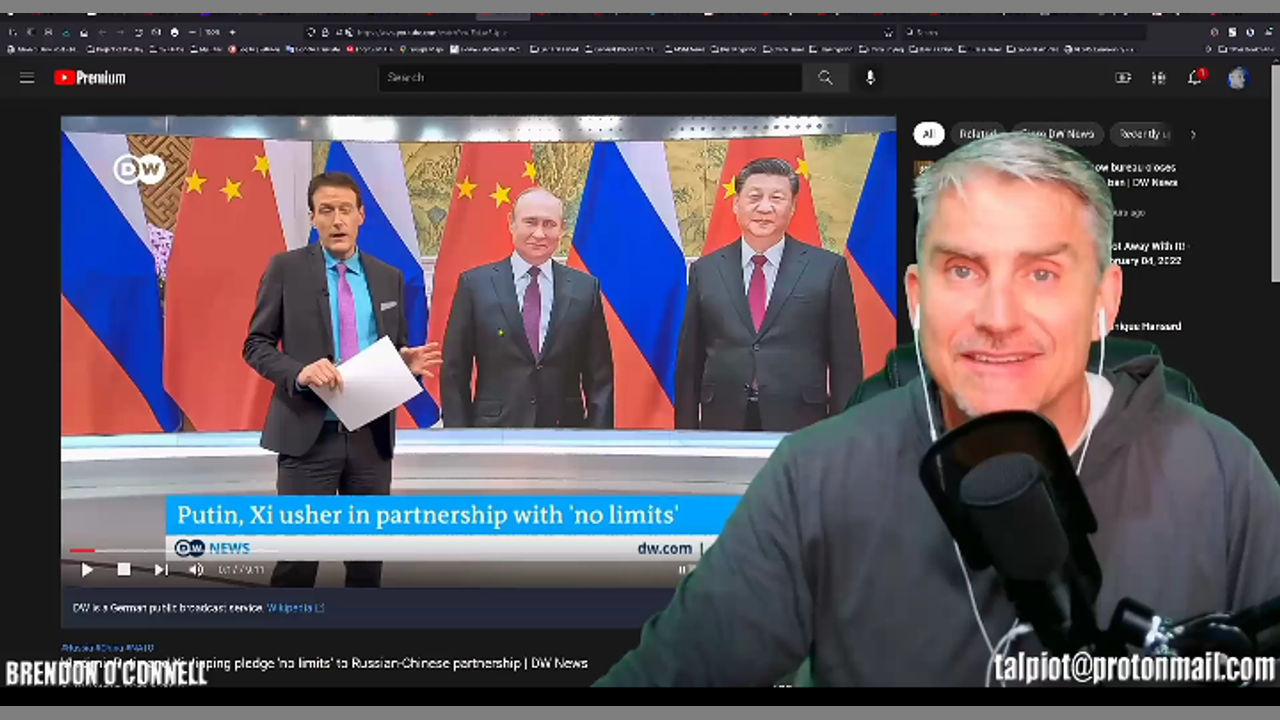This screenshot has height=720, width=1280.
Task: Open the account avatar menu
Action: (x=1238, y=78)
